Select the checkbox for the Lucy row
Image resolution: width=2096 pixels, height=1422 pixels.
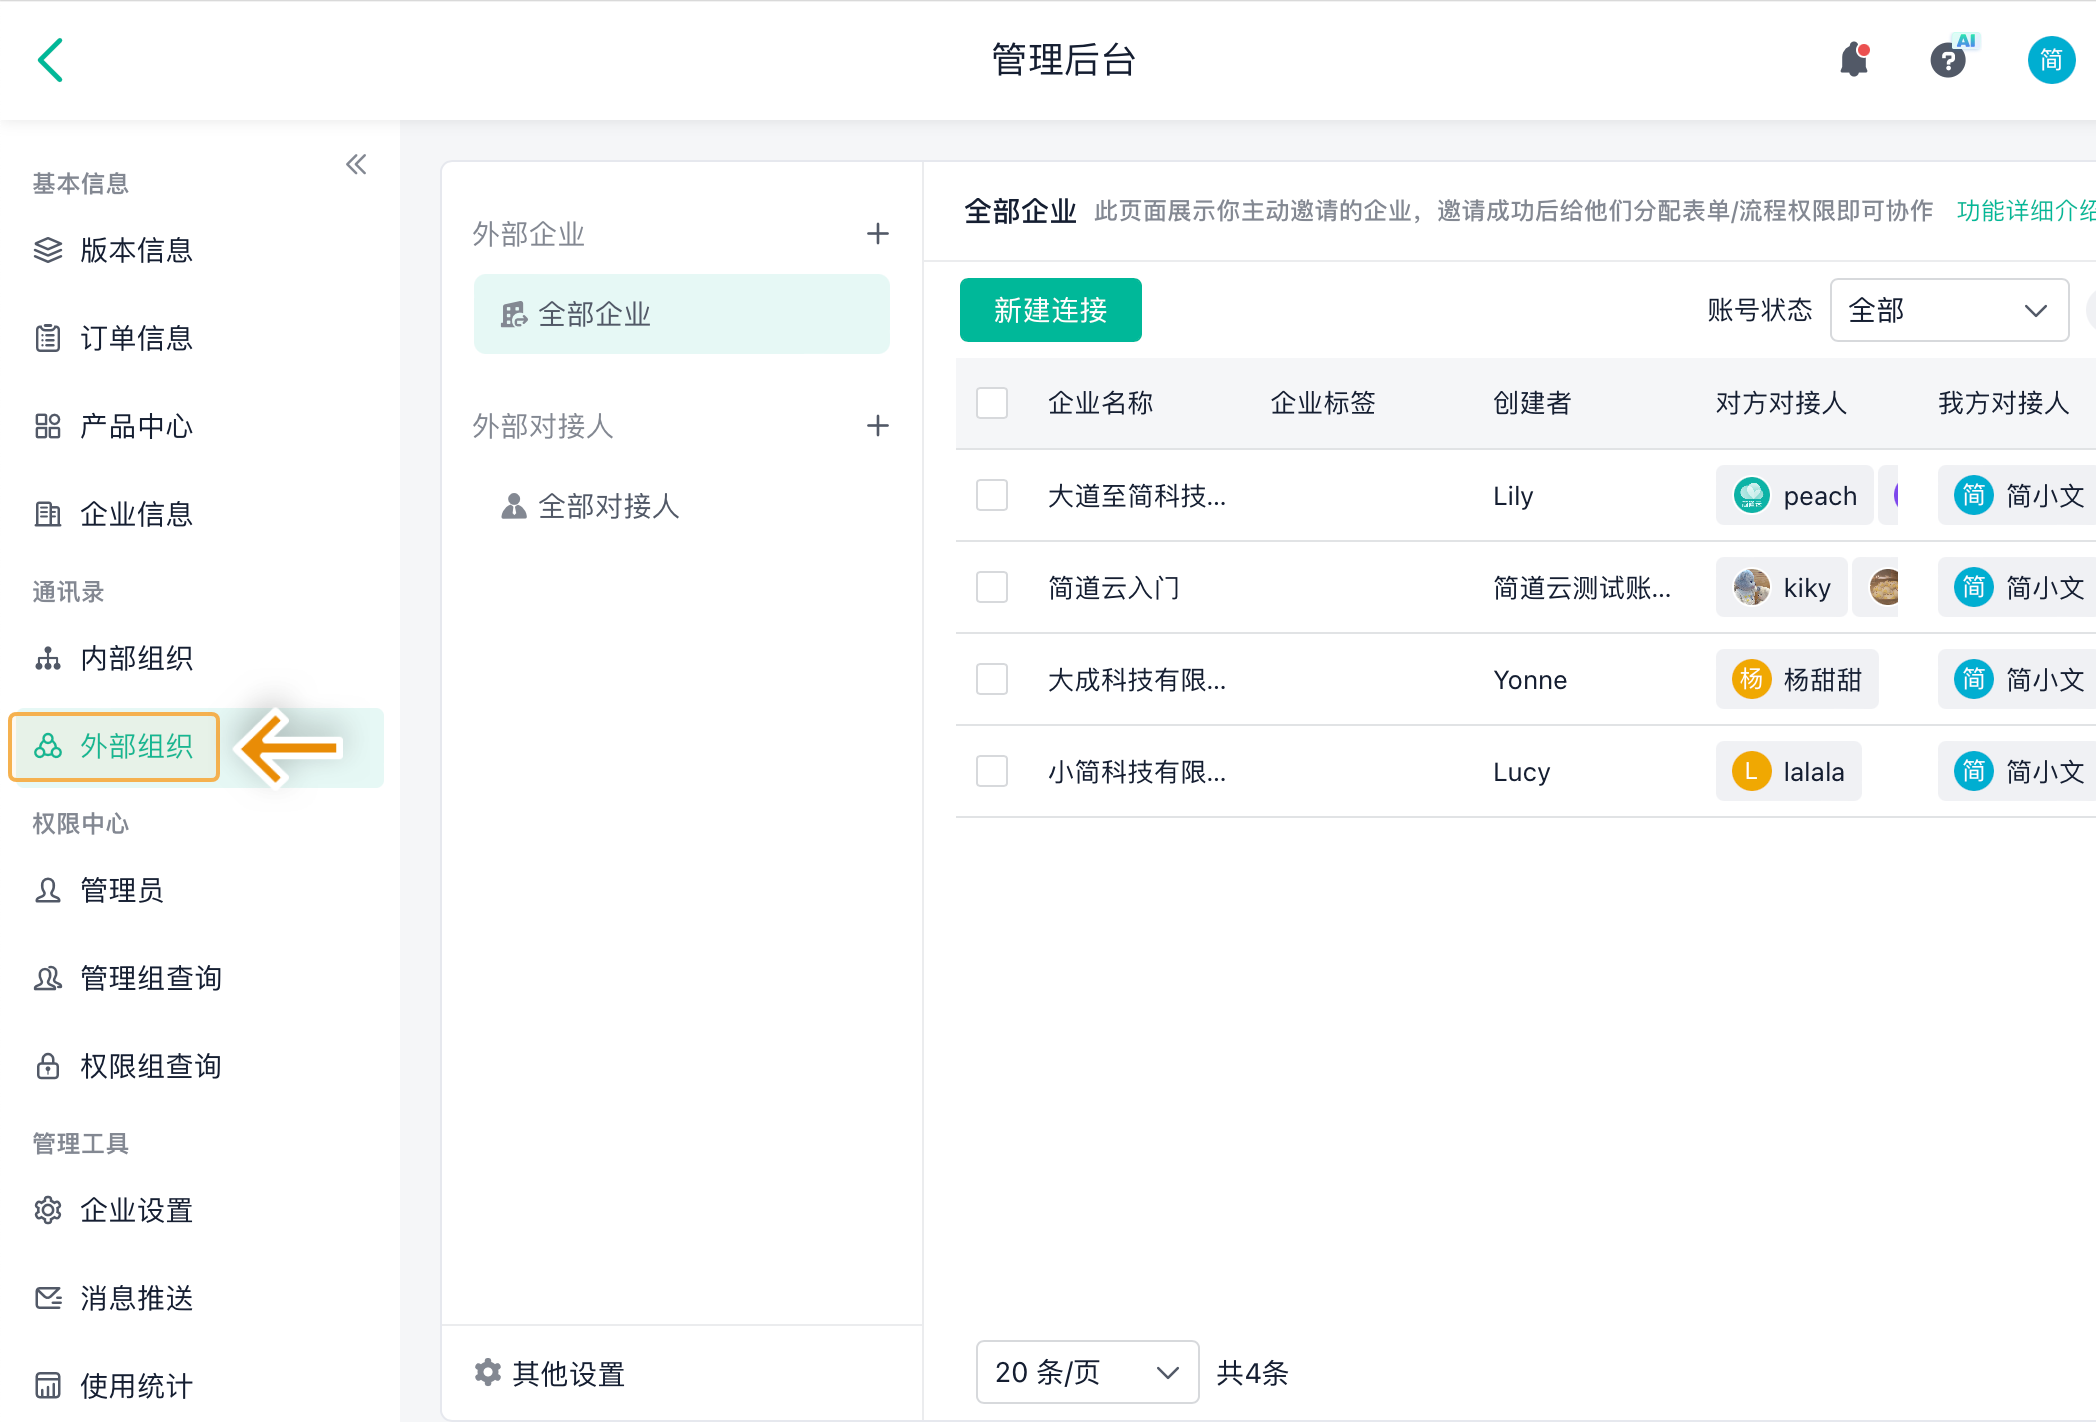coord(991,771)
